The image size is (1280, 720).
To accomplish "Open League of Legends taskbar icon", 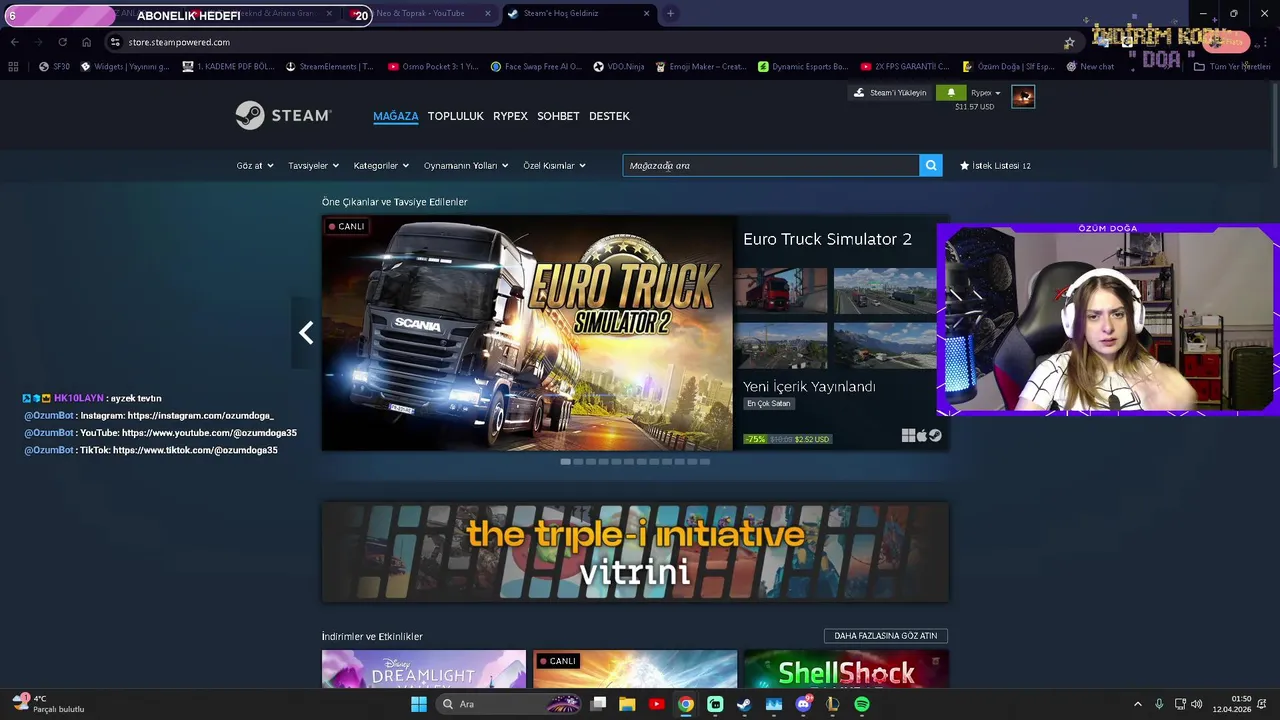I will pos(832,704).
